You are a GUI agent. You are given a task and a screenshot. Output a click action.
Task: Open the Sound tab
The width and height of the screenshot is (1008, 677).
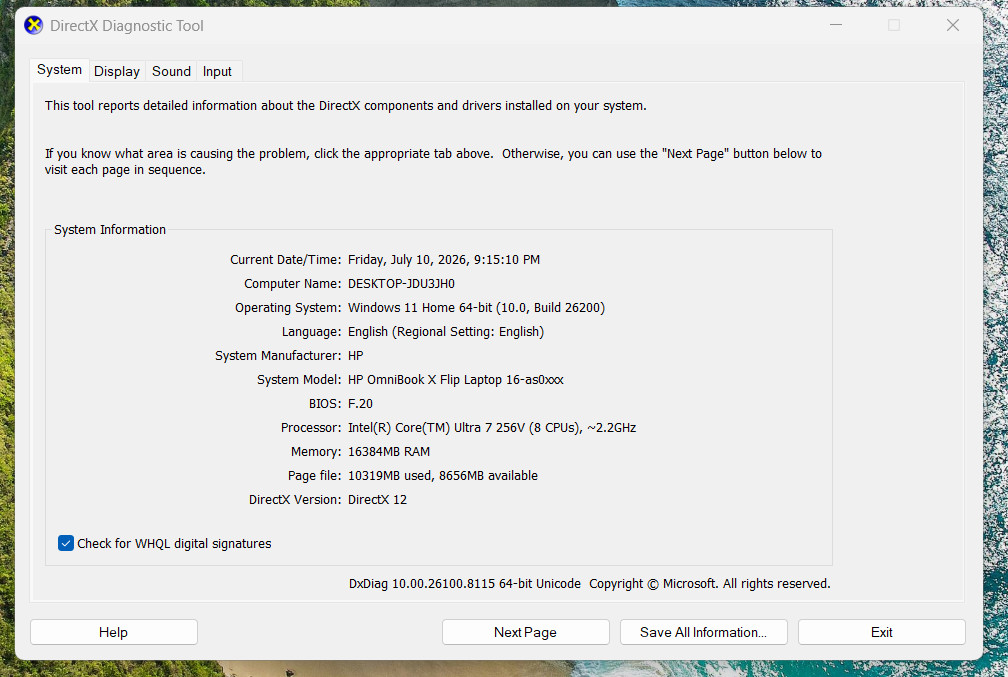pos(171,71)
